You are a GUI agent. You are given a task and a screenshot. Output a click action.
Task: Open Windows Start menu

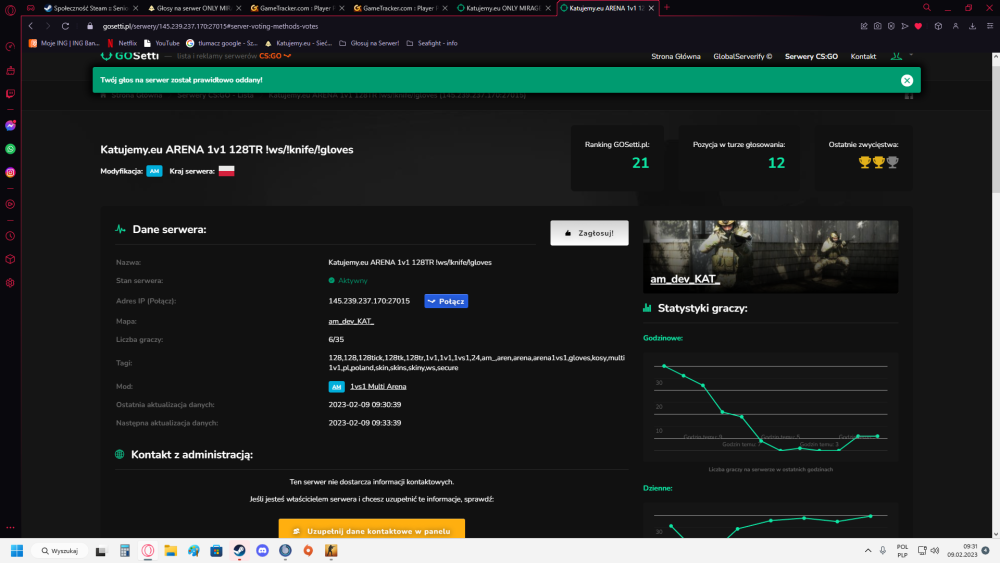click(x=17, y=551)
